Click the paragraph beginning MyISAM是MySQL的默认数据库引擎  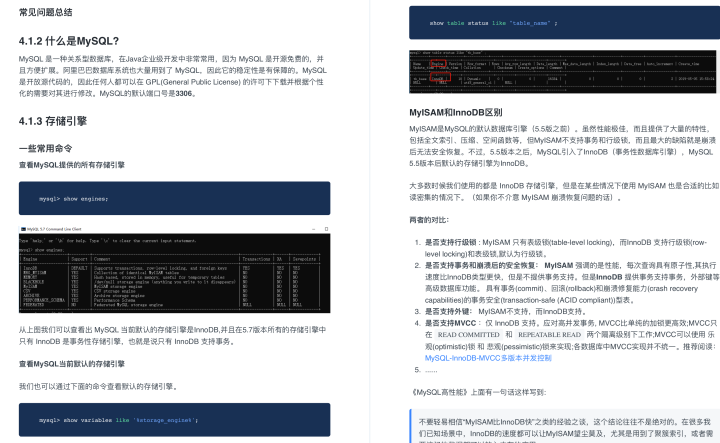point(562,146)
